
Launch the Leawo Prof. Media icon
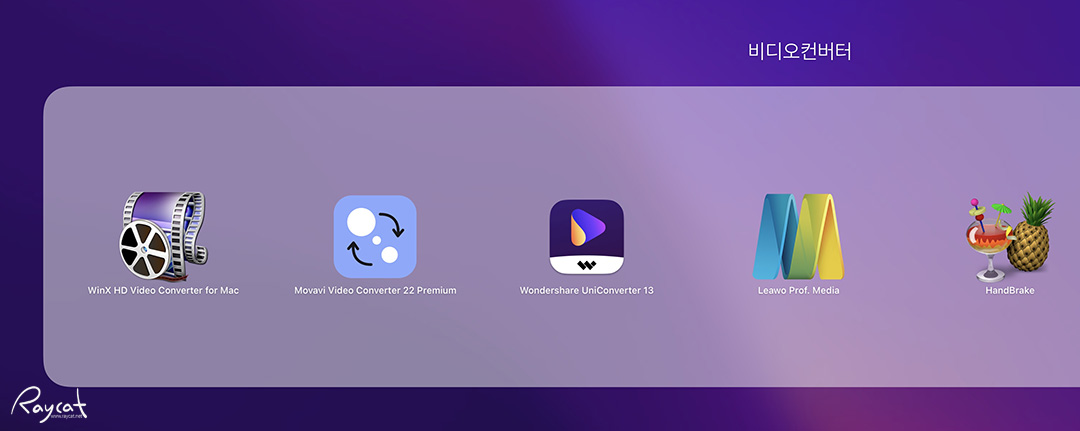798,236
